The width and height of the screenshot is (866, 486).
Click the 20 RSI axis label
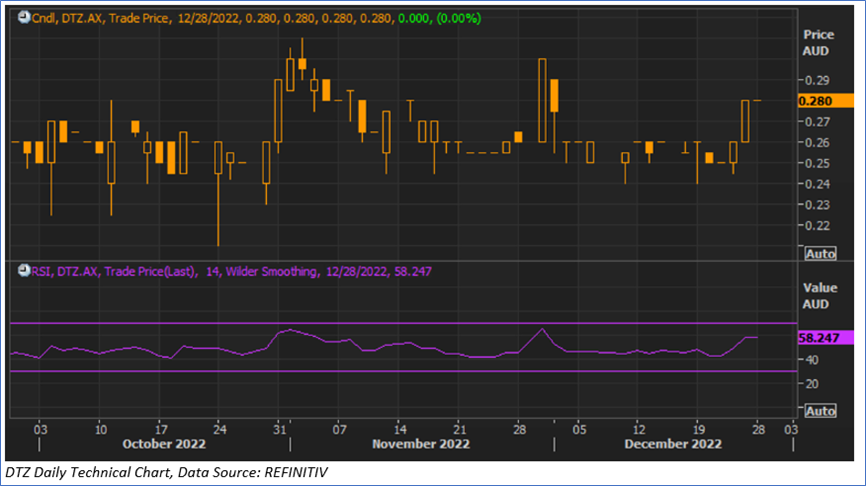coord(812,384)
